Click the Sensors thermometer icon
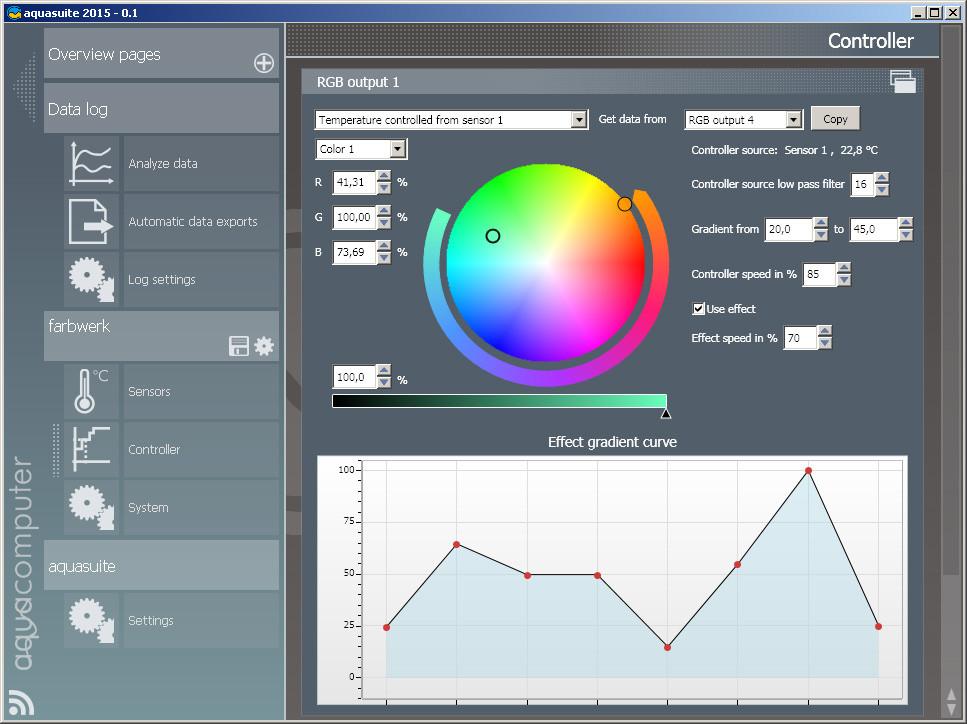Screen dimensions: 967x724 point(91,392)
